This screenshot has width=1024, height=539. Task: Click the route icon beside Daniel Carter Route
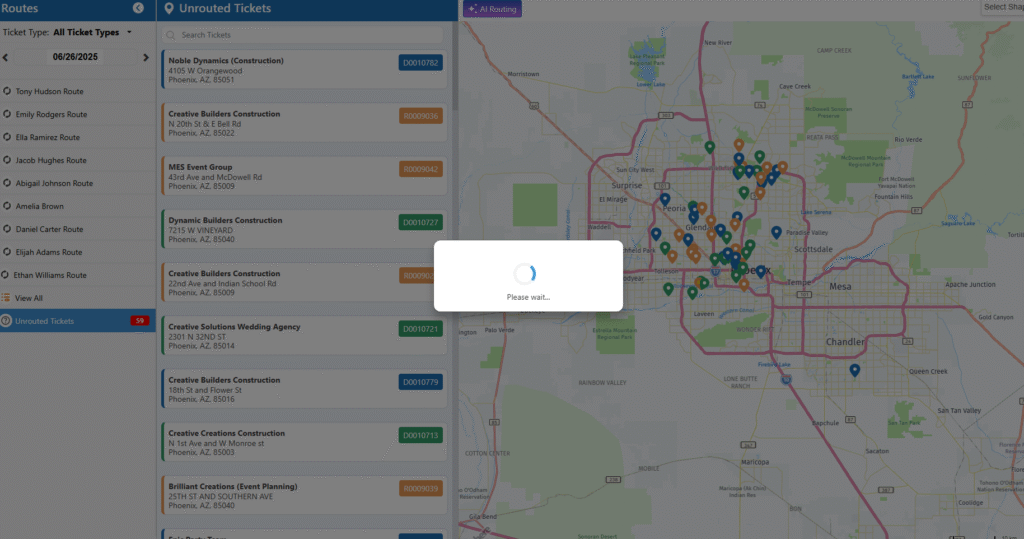[x=7, y=229]
